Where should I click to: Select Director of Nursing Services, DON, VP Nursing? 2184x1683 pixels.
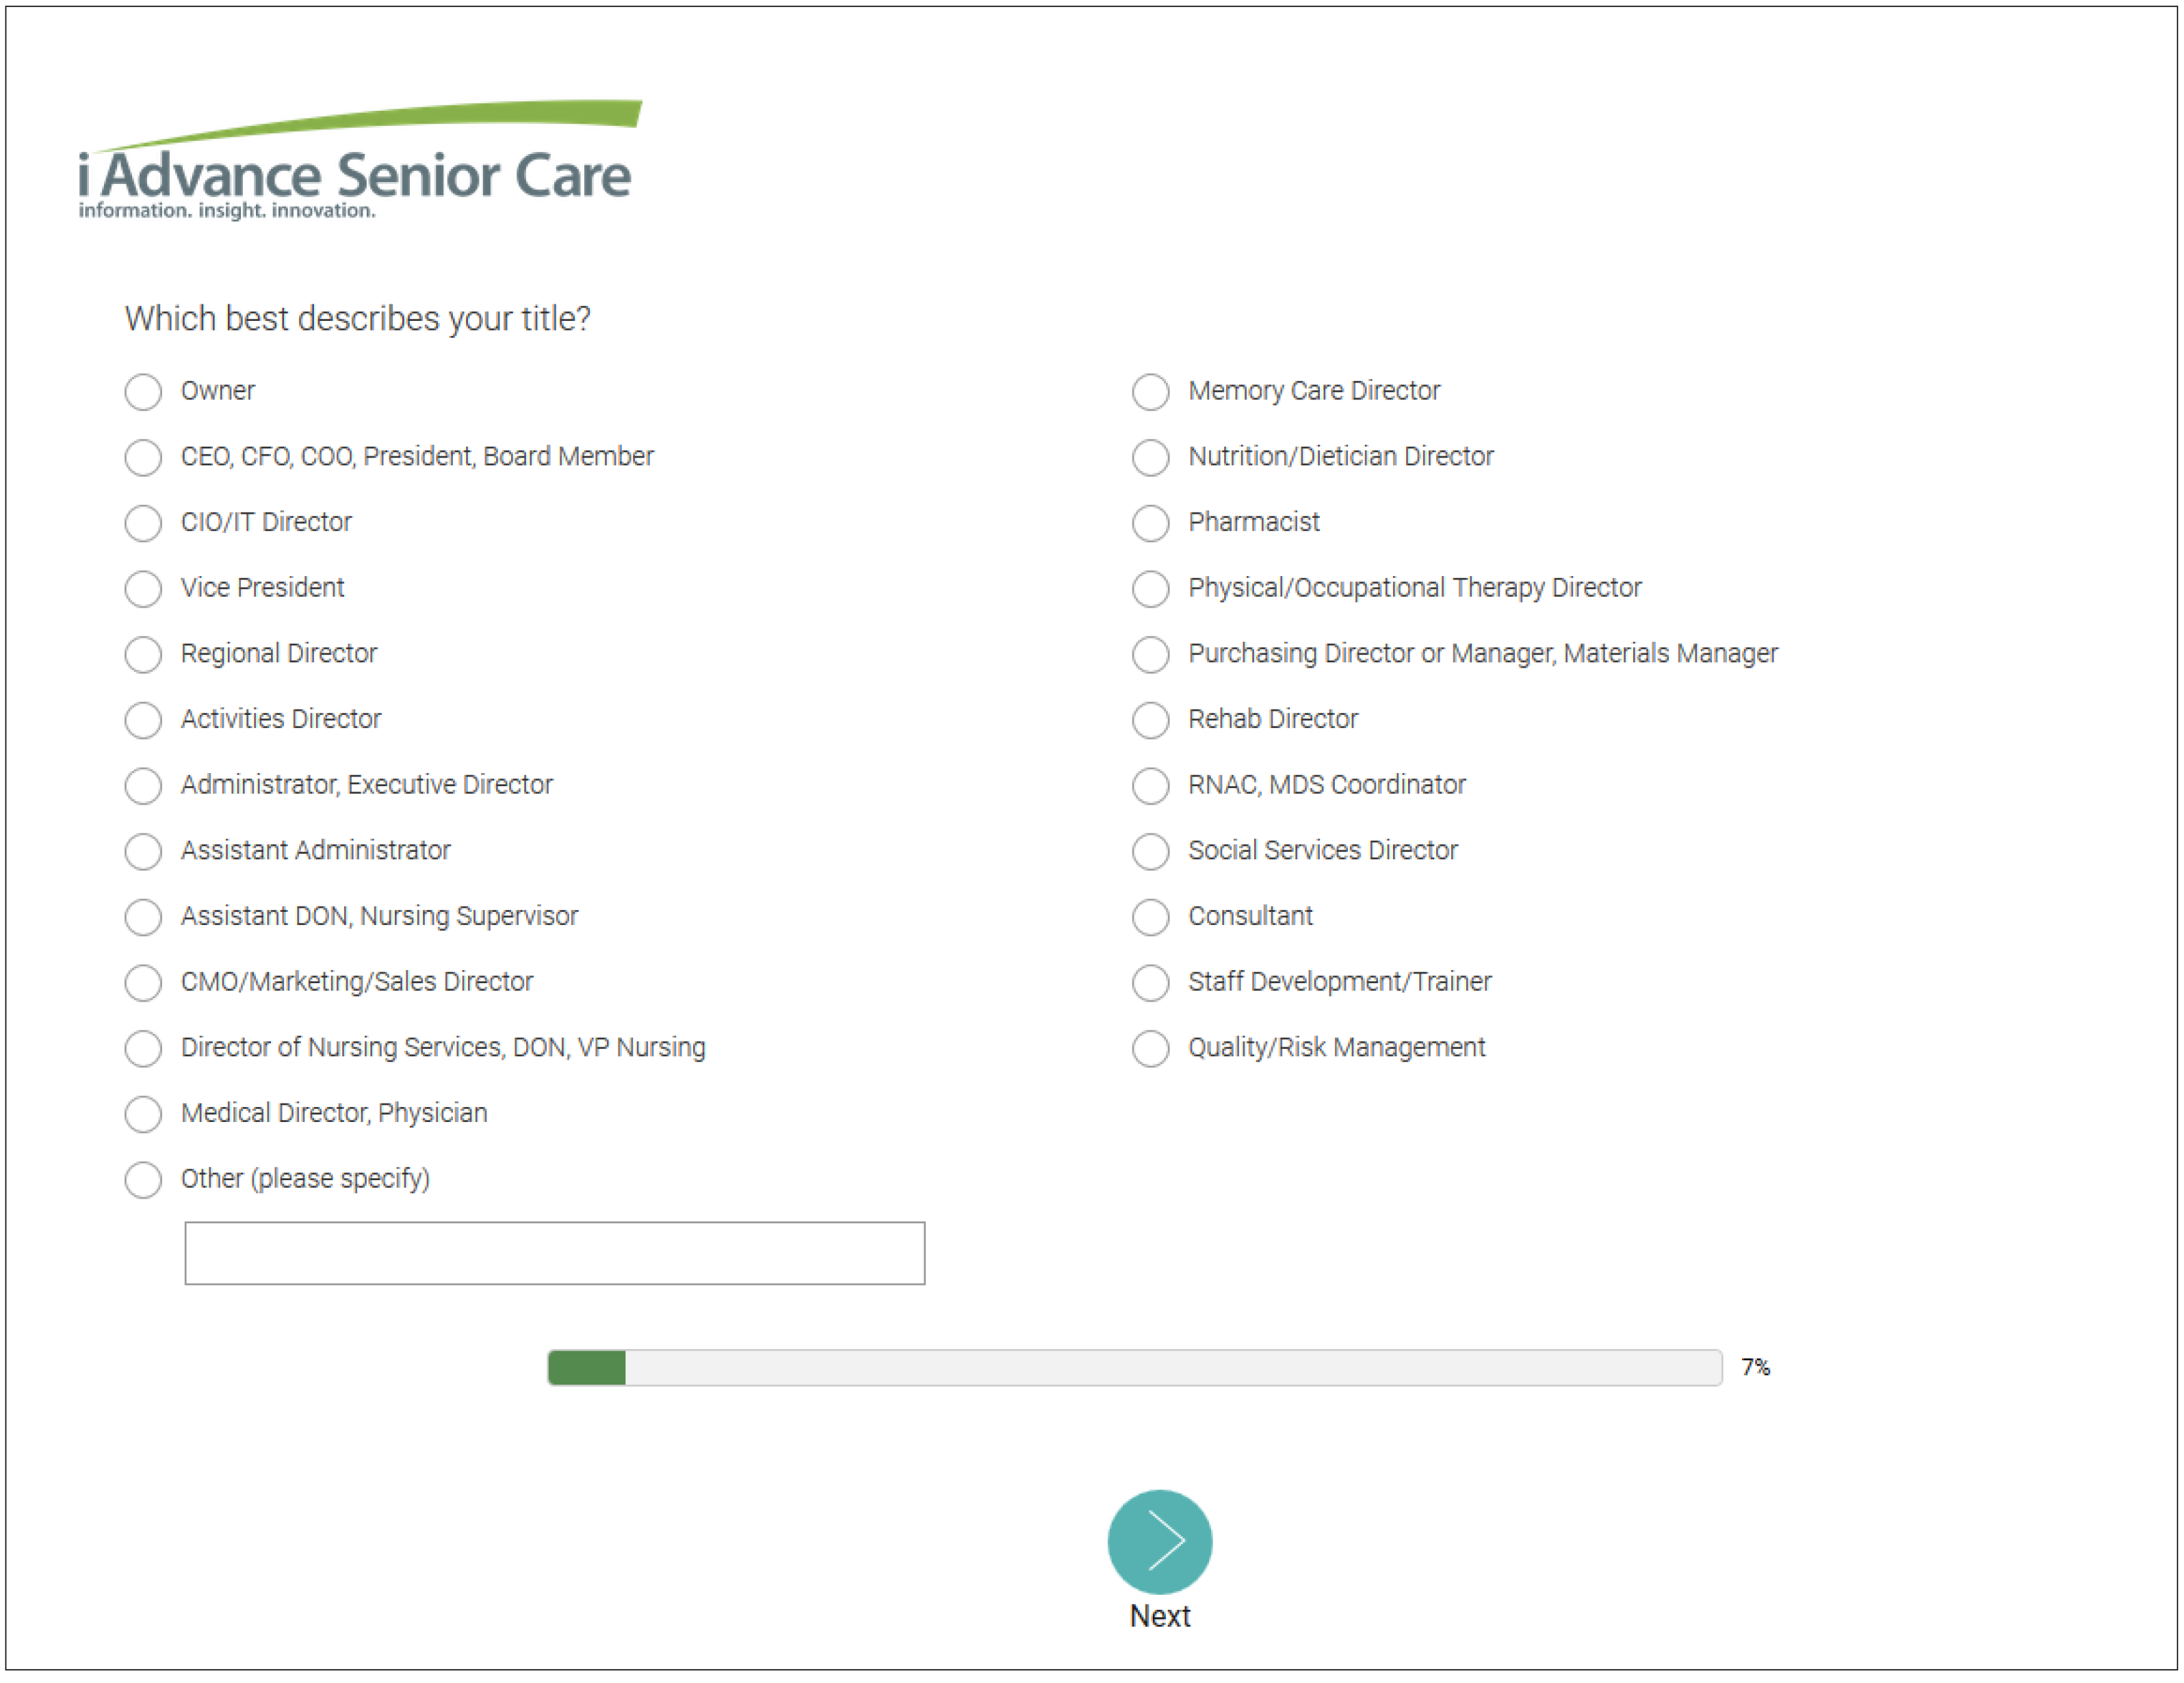point(143,1048)
